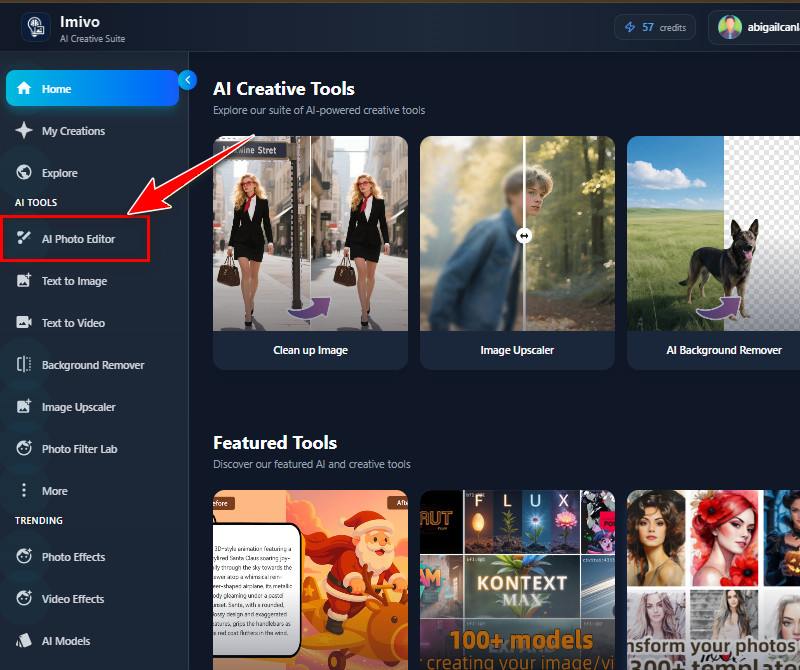Click the Photo Effects icon
Screen dimensions: 800x670
pyautogui.click(x=24, y=556)
